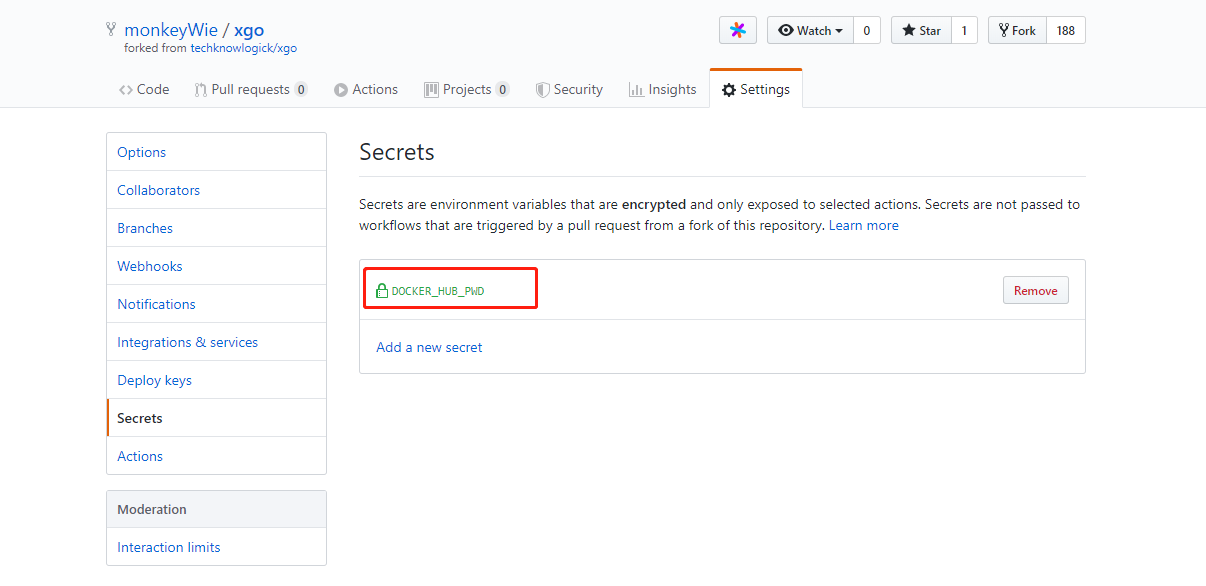
Task: Open the Learn more link
Action: coord(863,226)
